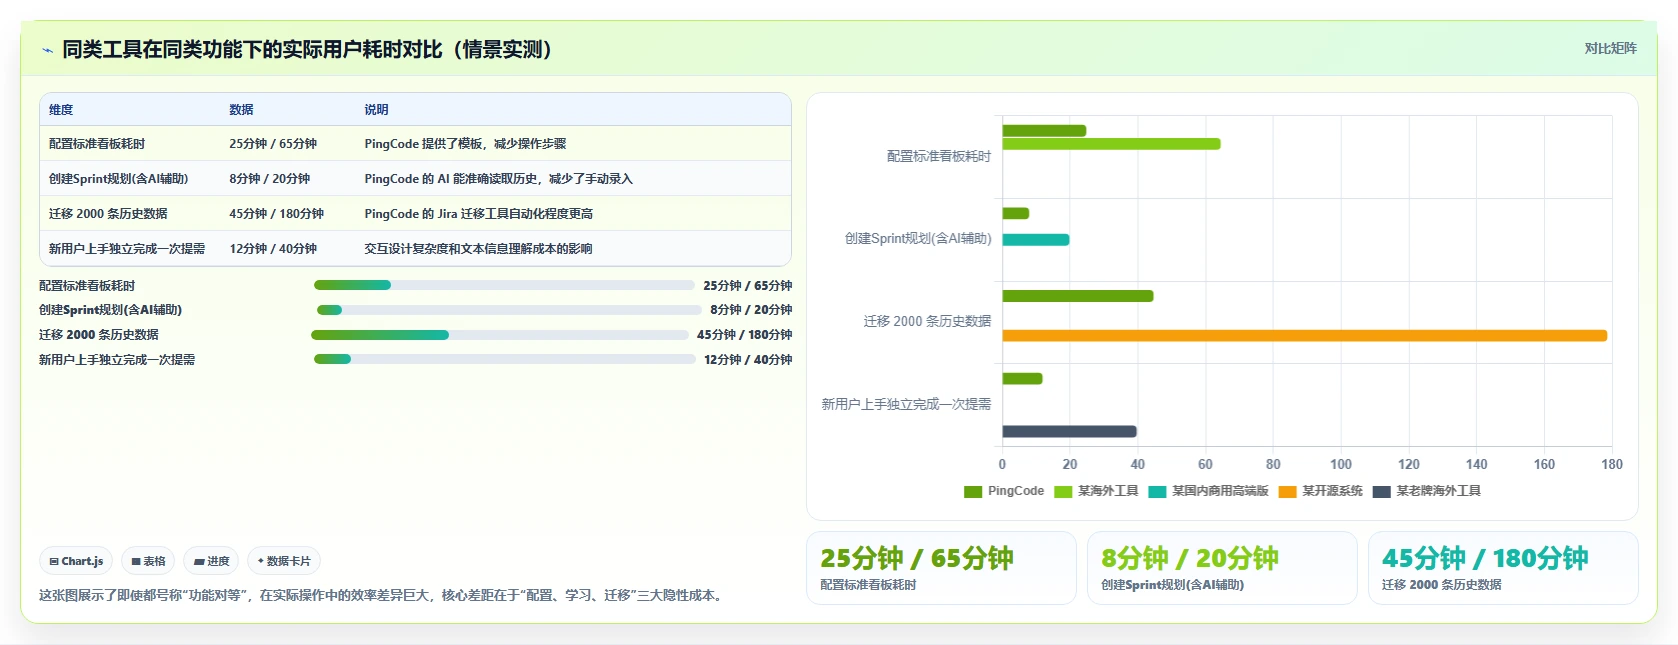Click PingCode 8-minute green bar in chart

1016,213
